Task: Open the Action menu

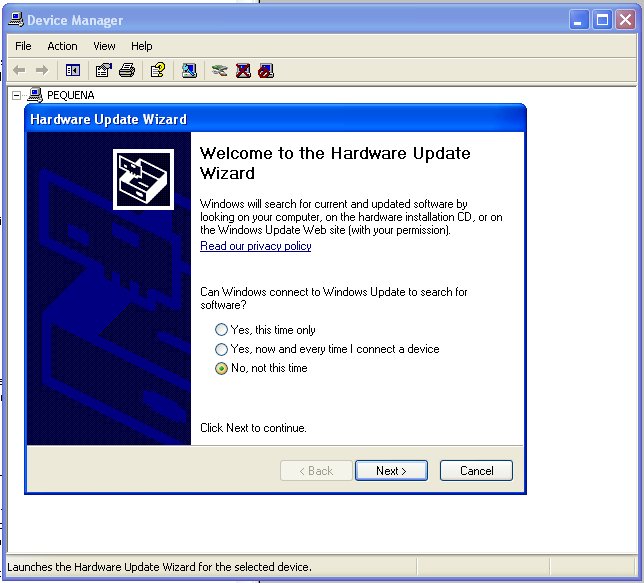Action: 62,46
